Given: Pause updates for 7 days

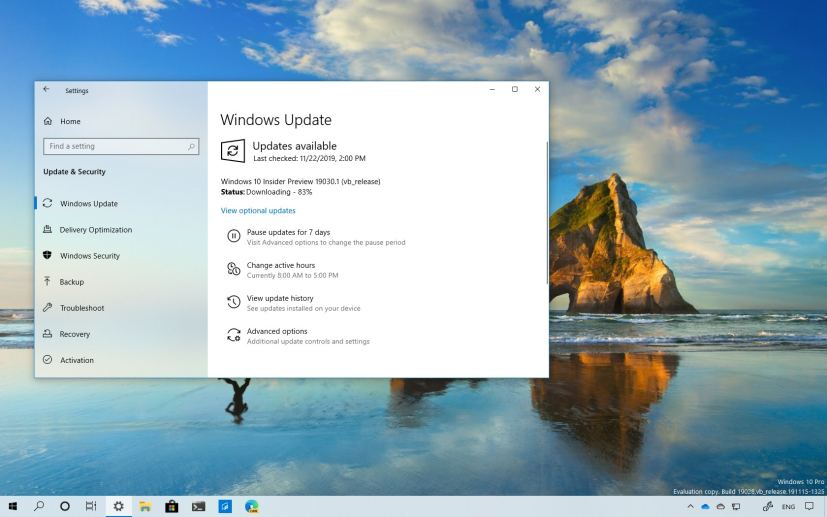Looking at the screenshot, I should [x=316, y=237].
